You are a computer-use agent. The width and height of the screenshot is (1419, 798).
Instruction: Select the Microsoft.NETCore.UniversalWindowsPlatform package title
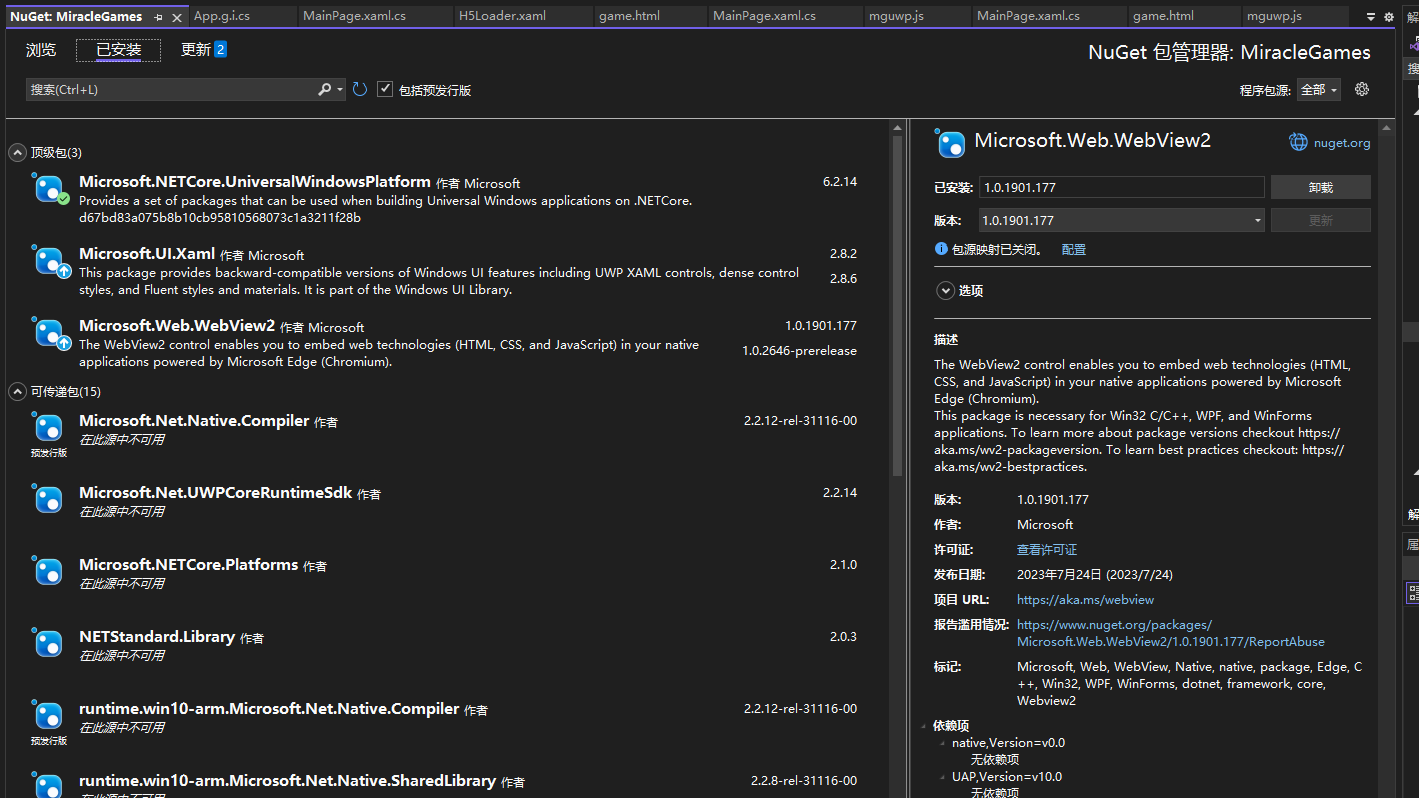click(x=255, y=182)
